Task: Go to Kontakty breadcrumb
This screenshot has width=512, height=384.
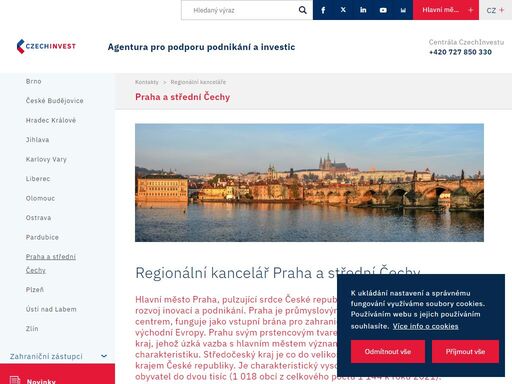Action: click(x=147, y=82)
